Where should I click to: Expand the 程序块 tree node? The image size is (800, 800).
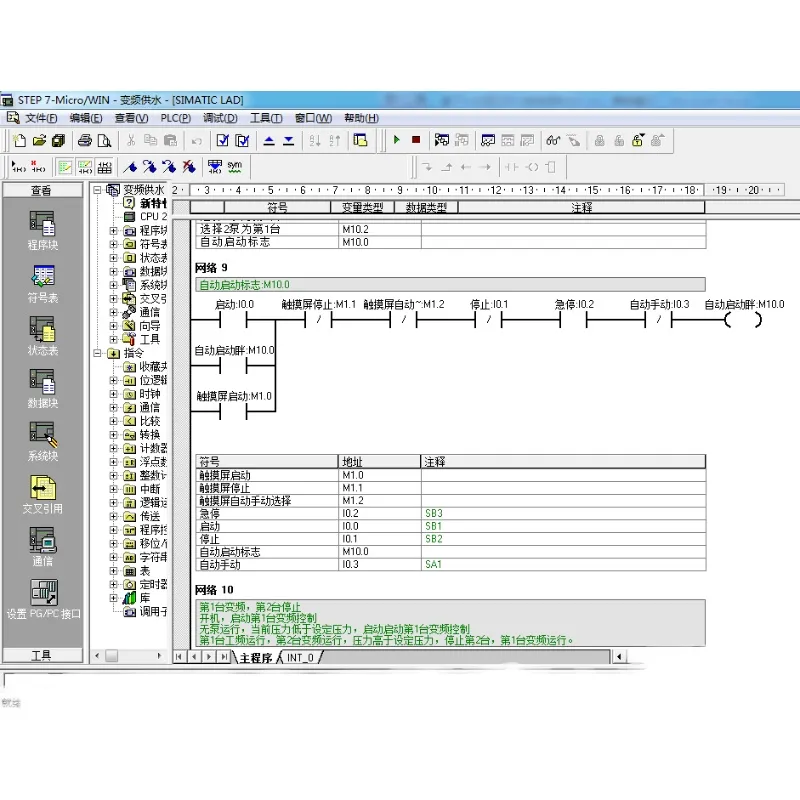113,231
